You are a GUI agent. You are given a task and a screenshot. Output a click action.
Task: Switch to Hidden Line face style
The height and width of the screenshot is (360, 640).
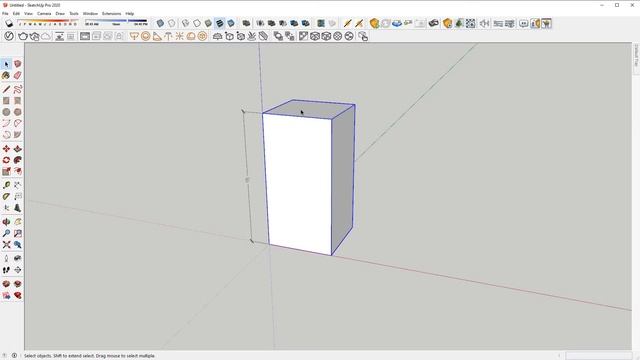[197, 23]
